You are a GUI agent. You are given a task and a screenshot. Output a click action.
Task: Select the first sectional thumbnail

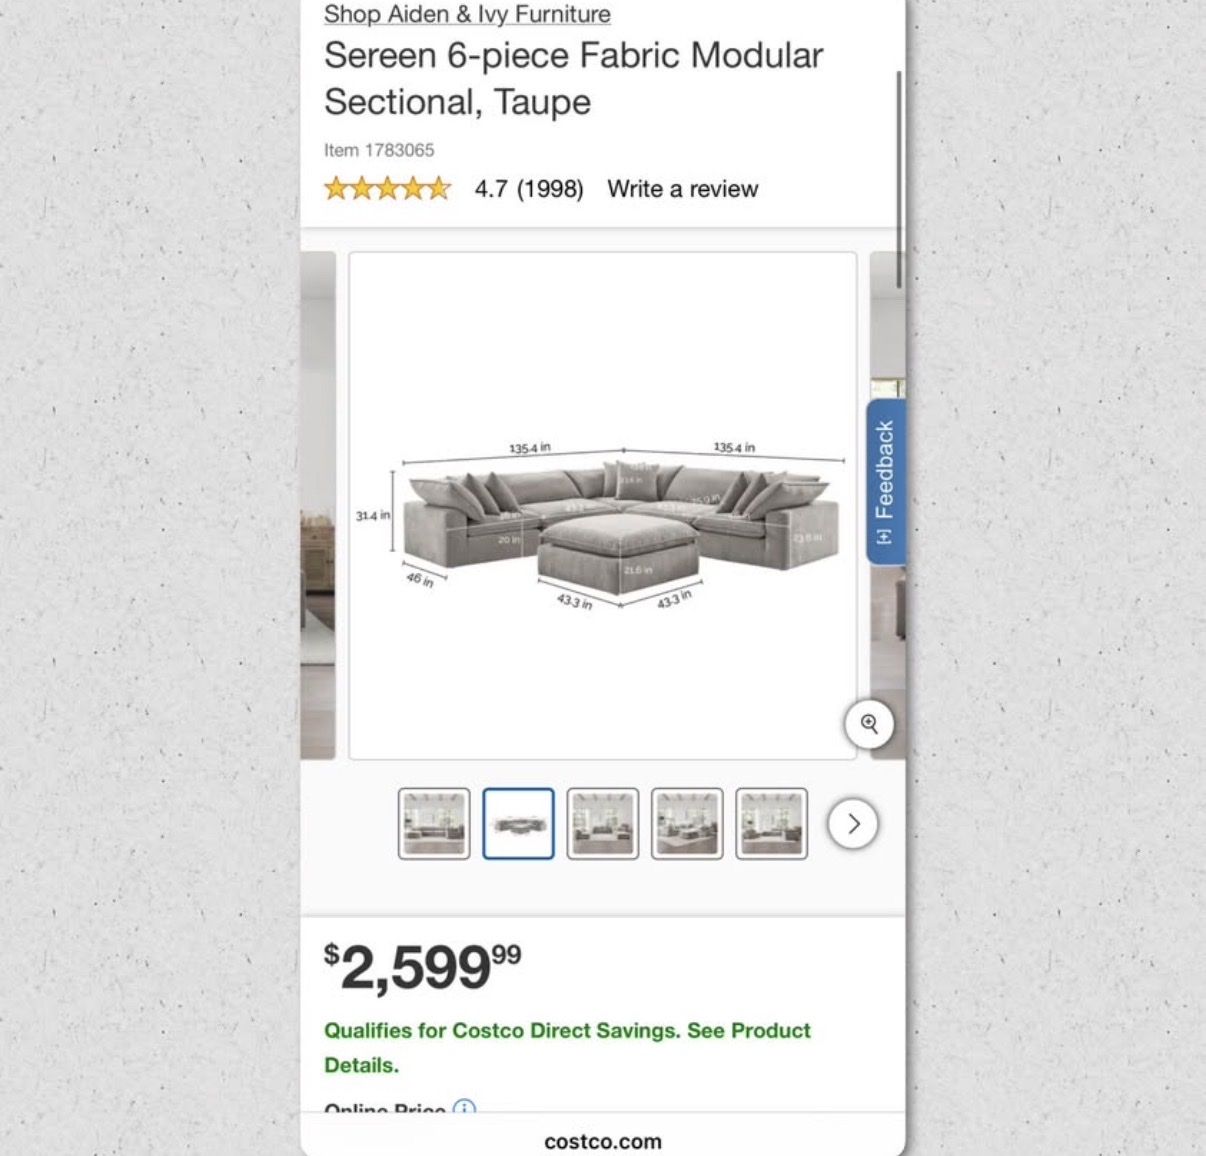434,824
